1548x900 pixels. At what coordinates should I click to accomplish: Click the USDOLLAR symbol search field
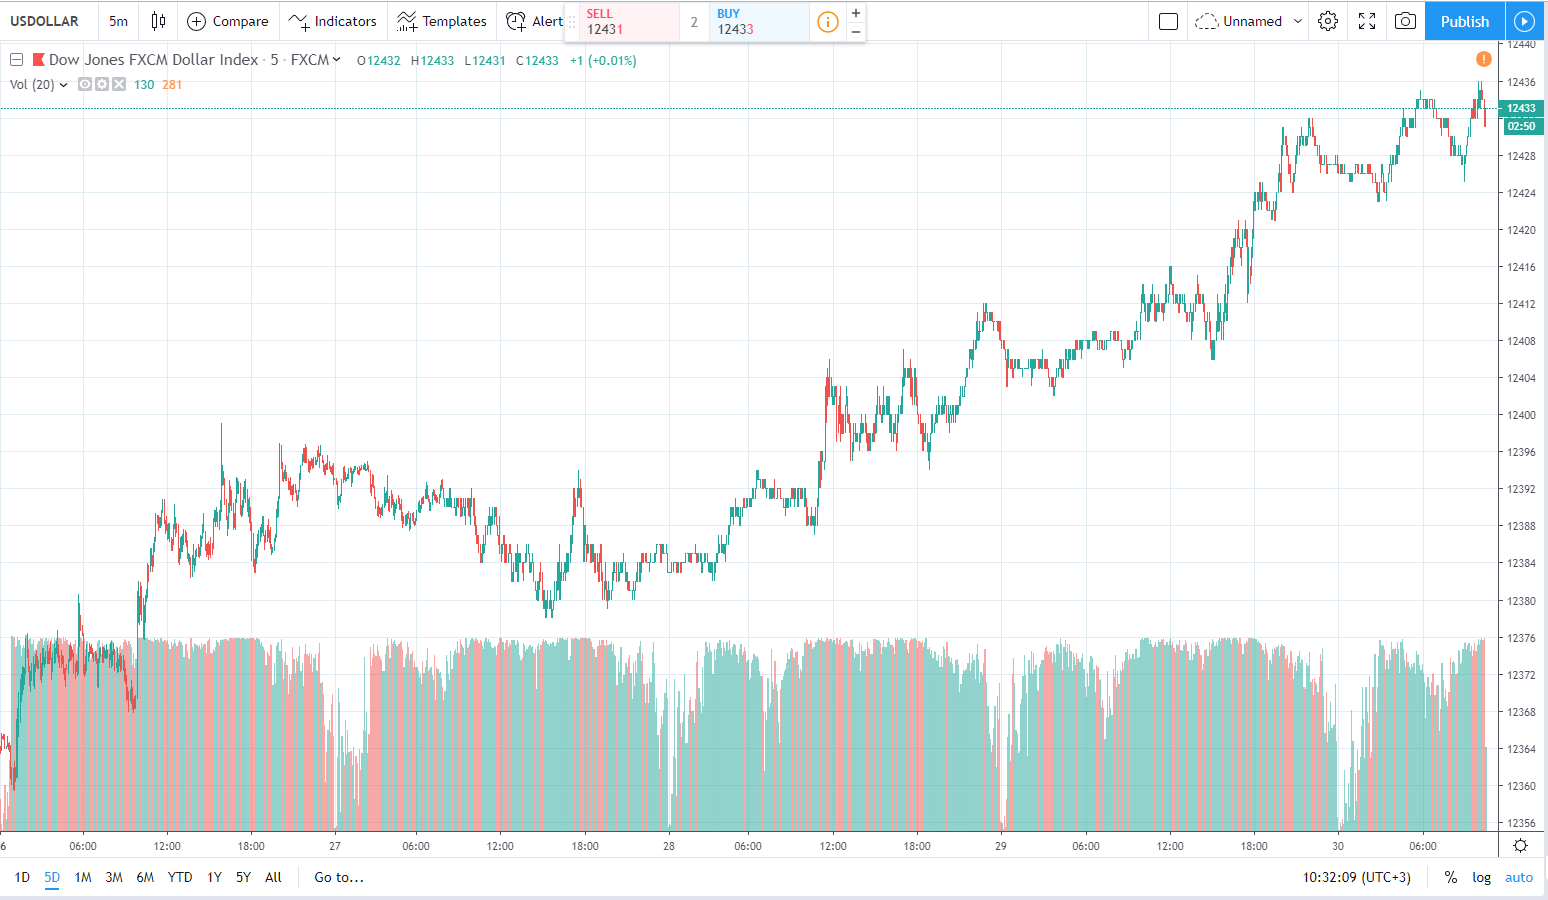(x=49, y=21)
